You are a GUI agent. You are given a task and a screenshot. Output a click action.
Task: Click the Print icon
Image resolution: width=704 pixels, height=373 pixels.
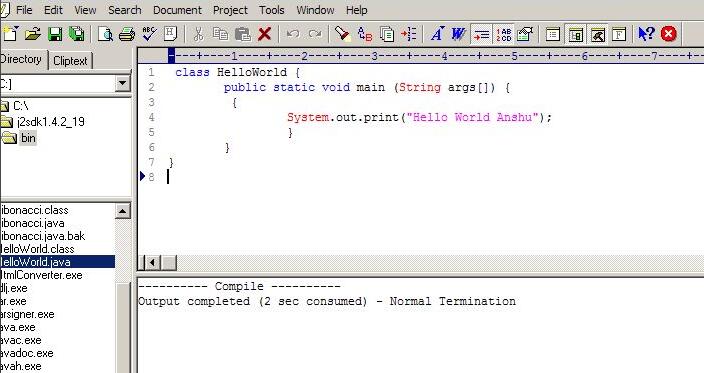127,34
